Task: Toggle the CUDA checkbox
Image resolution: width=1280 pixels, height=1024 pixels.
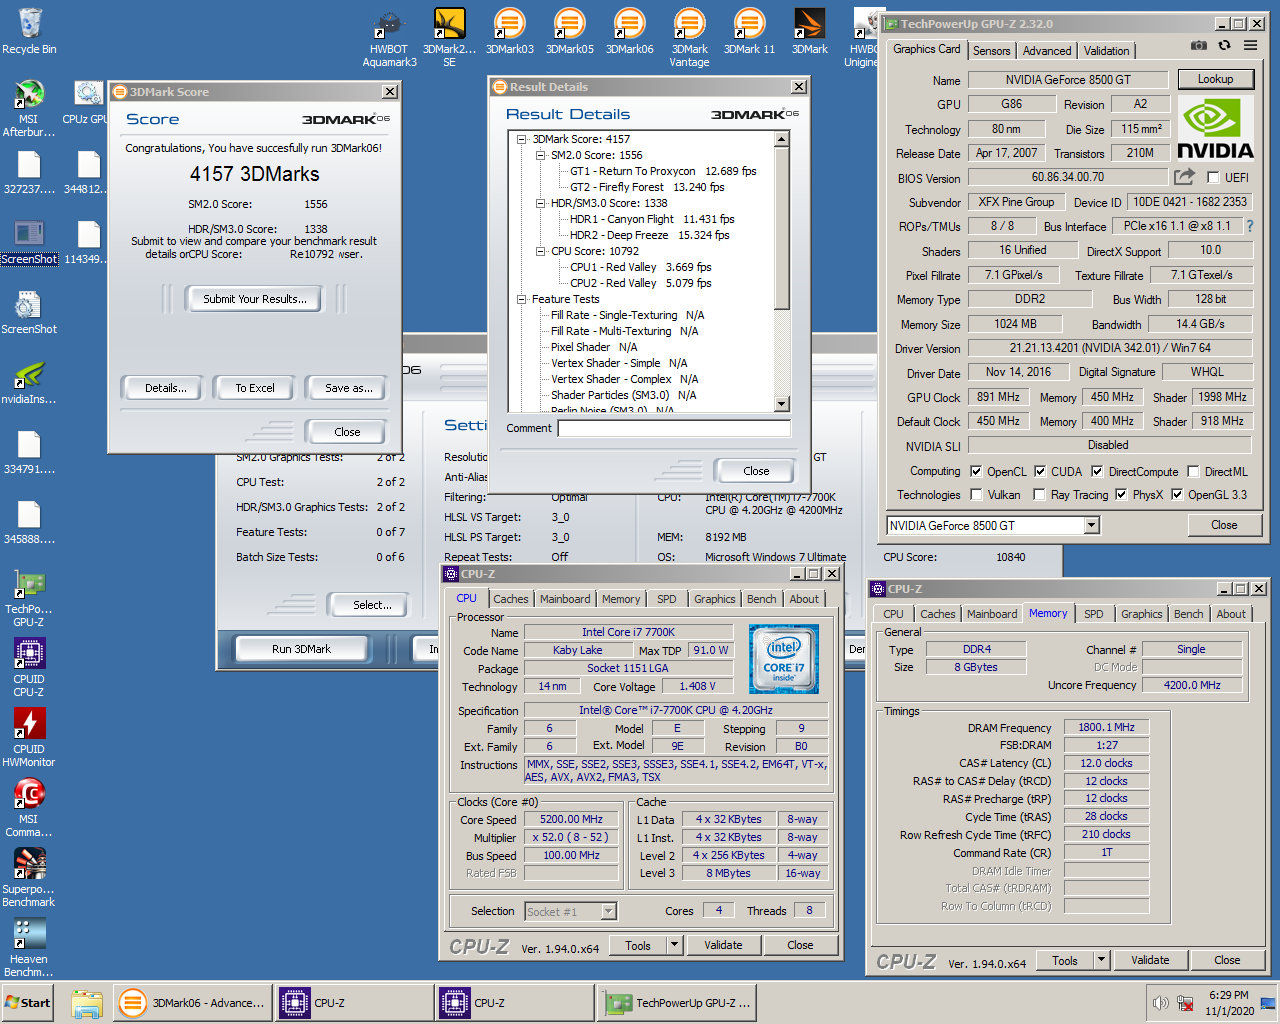Action: [x=1040, y=471]
